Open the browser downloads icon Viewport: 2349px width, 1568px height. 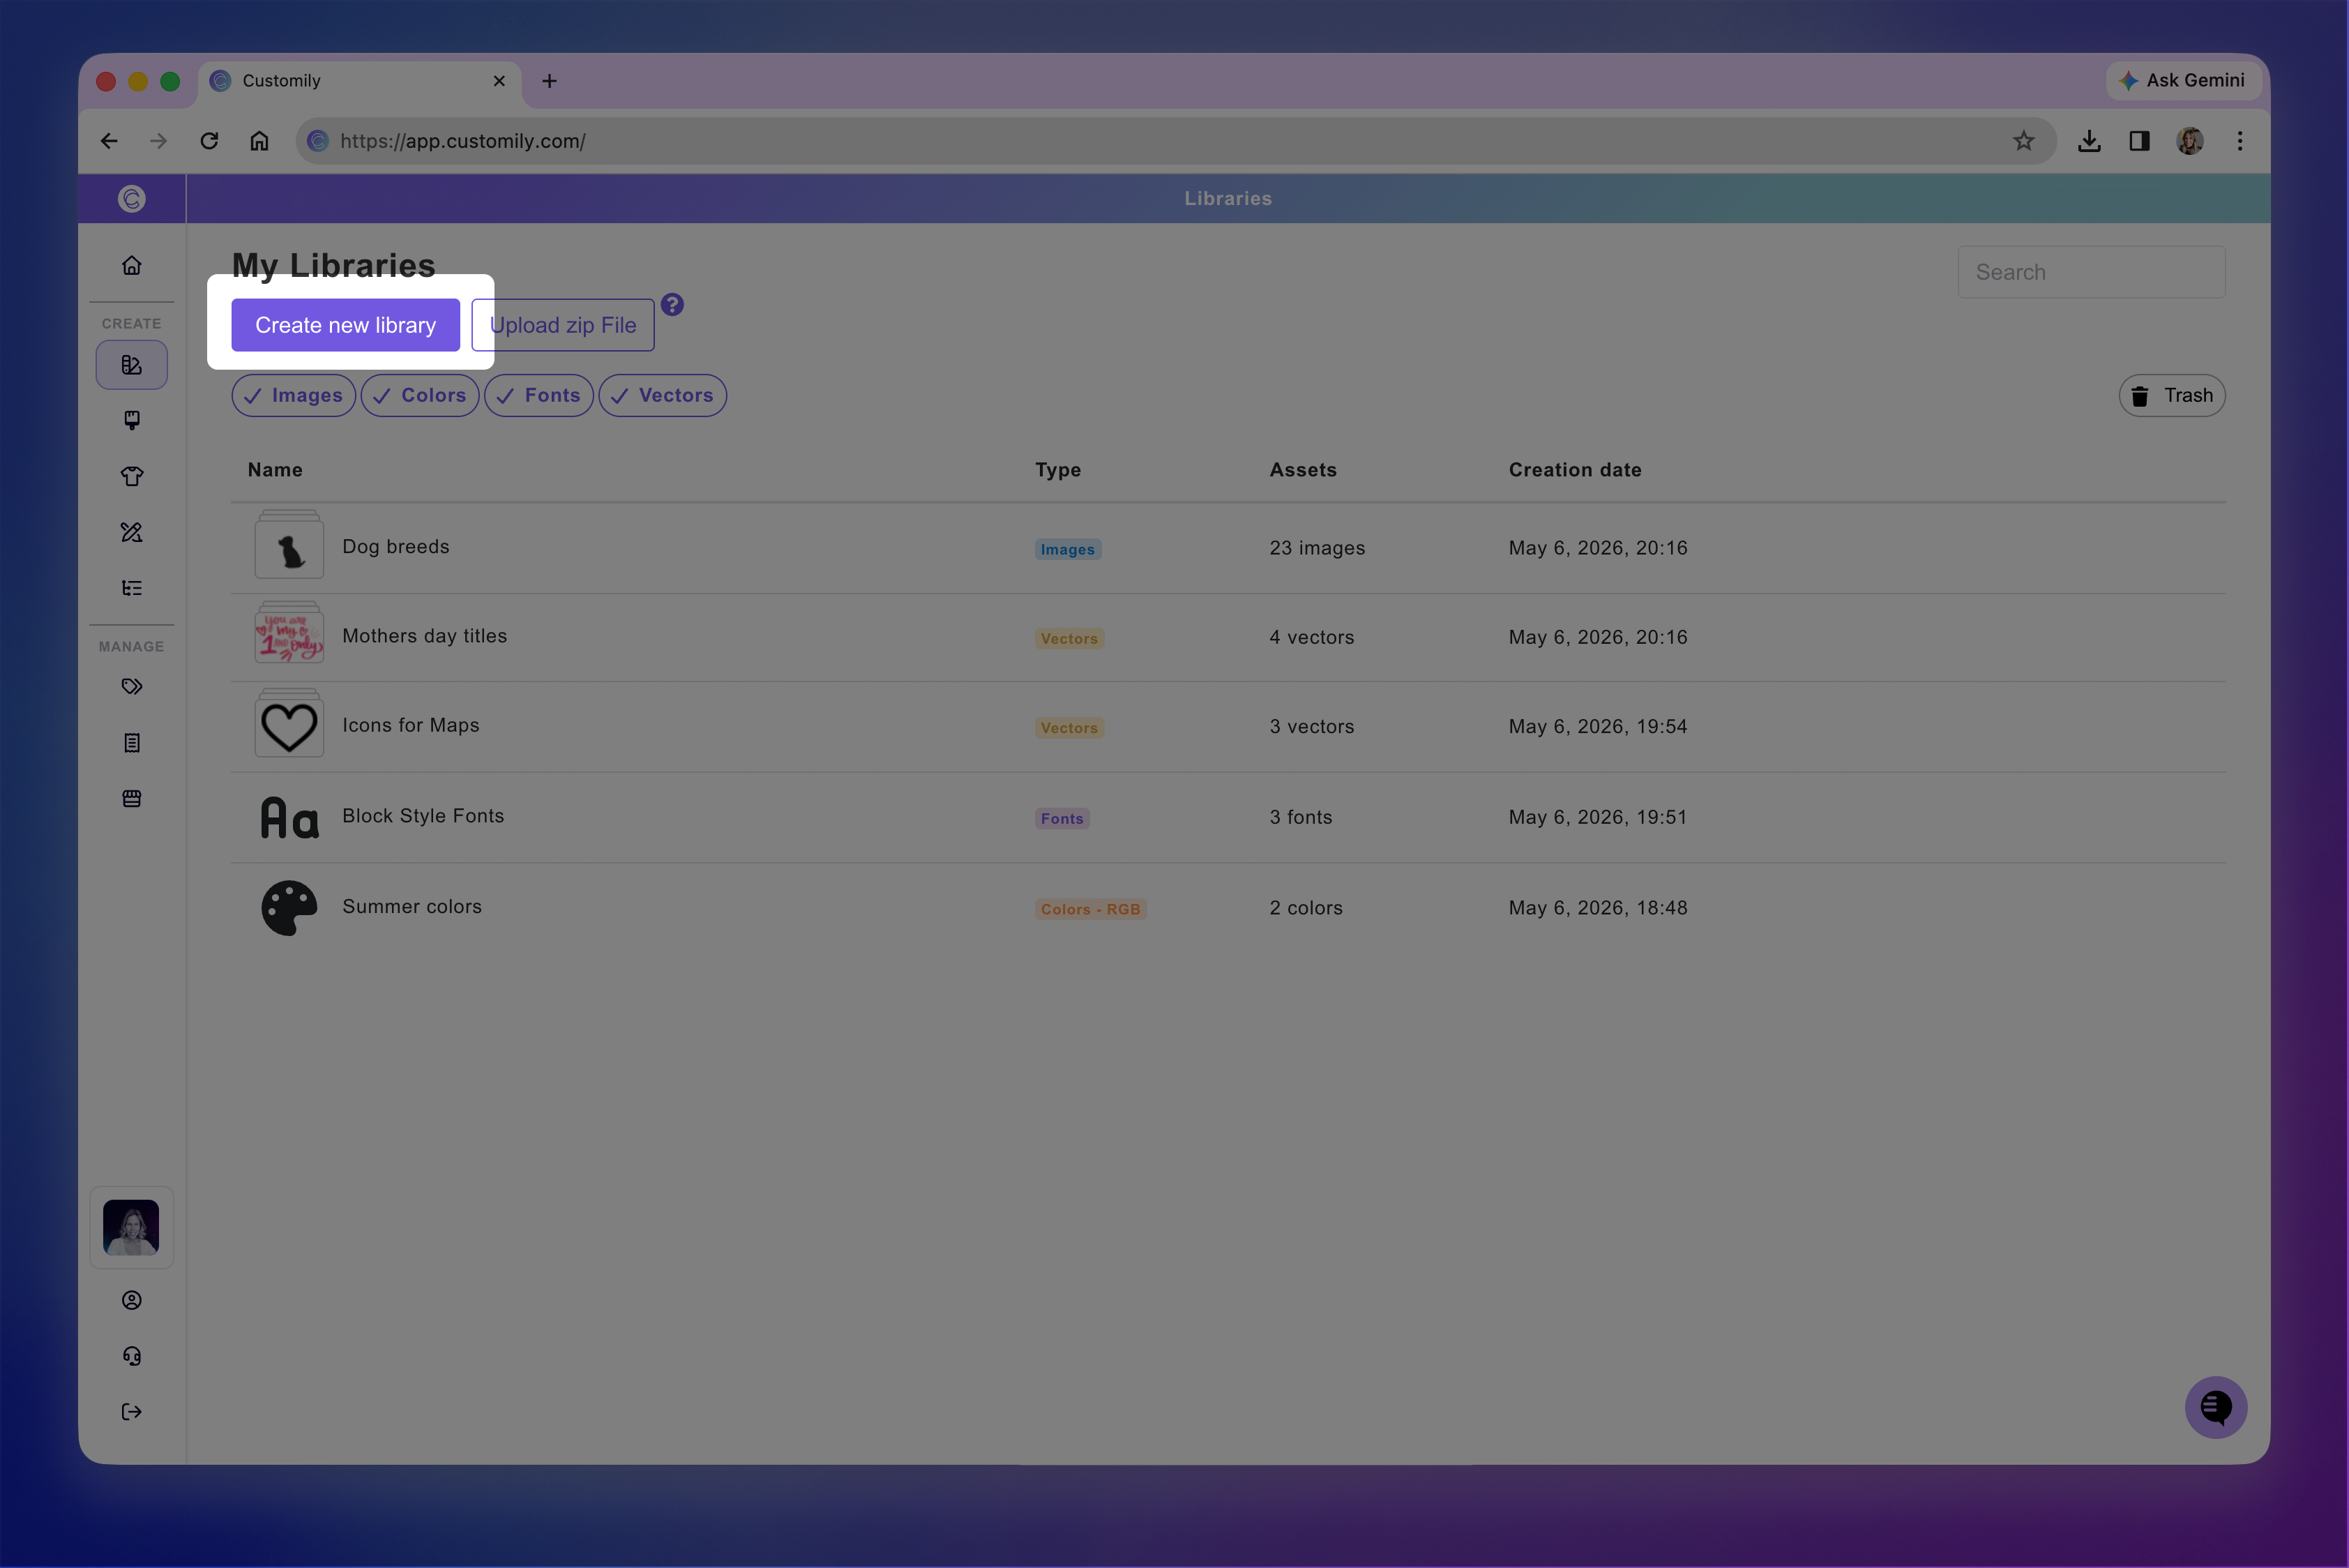pyautogui.click(x=2089, y=141)
